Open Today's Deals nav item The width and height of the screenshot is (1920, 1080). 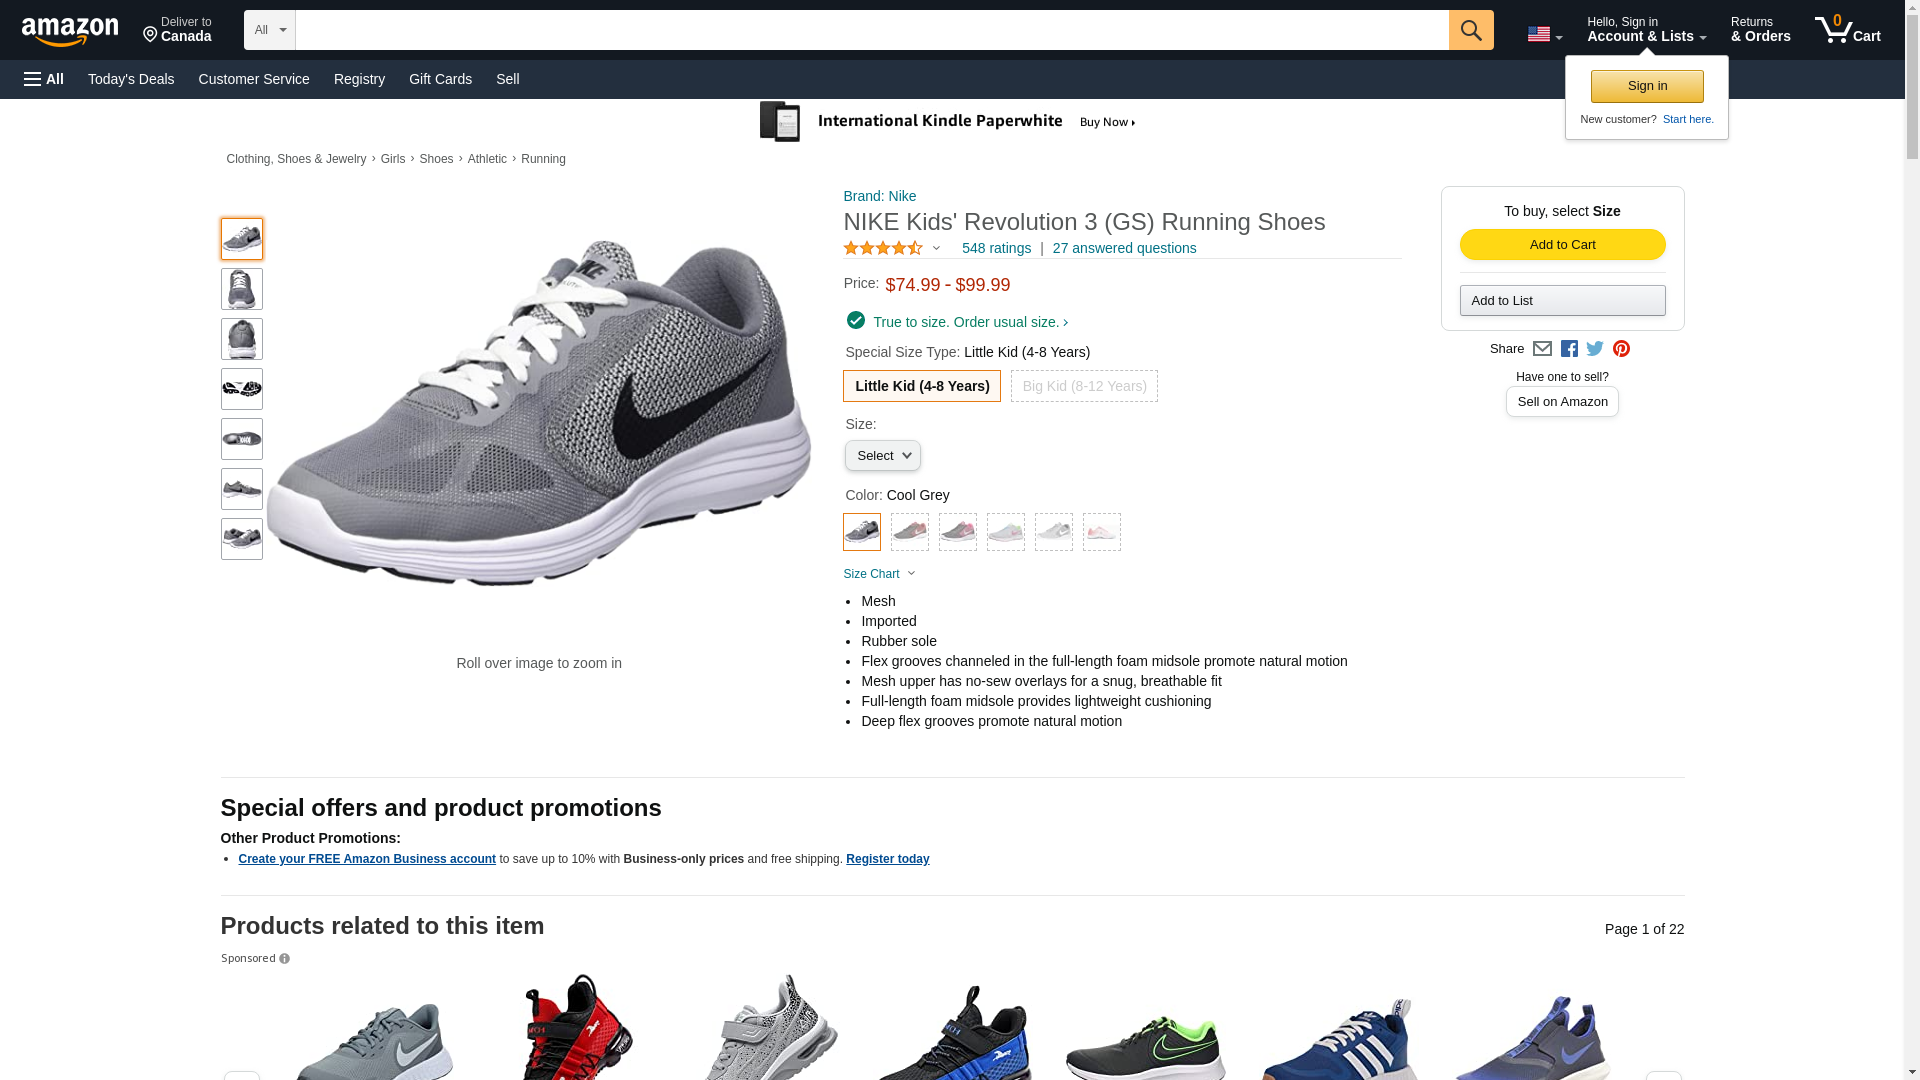[131, 79]
